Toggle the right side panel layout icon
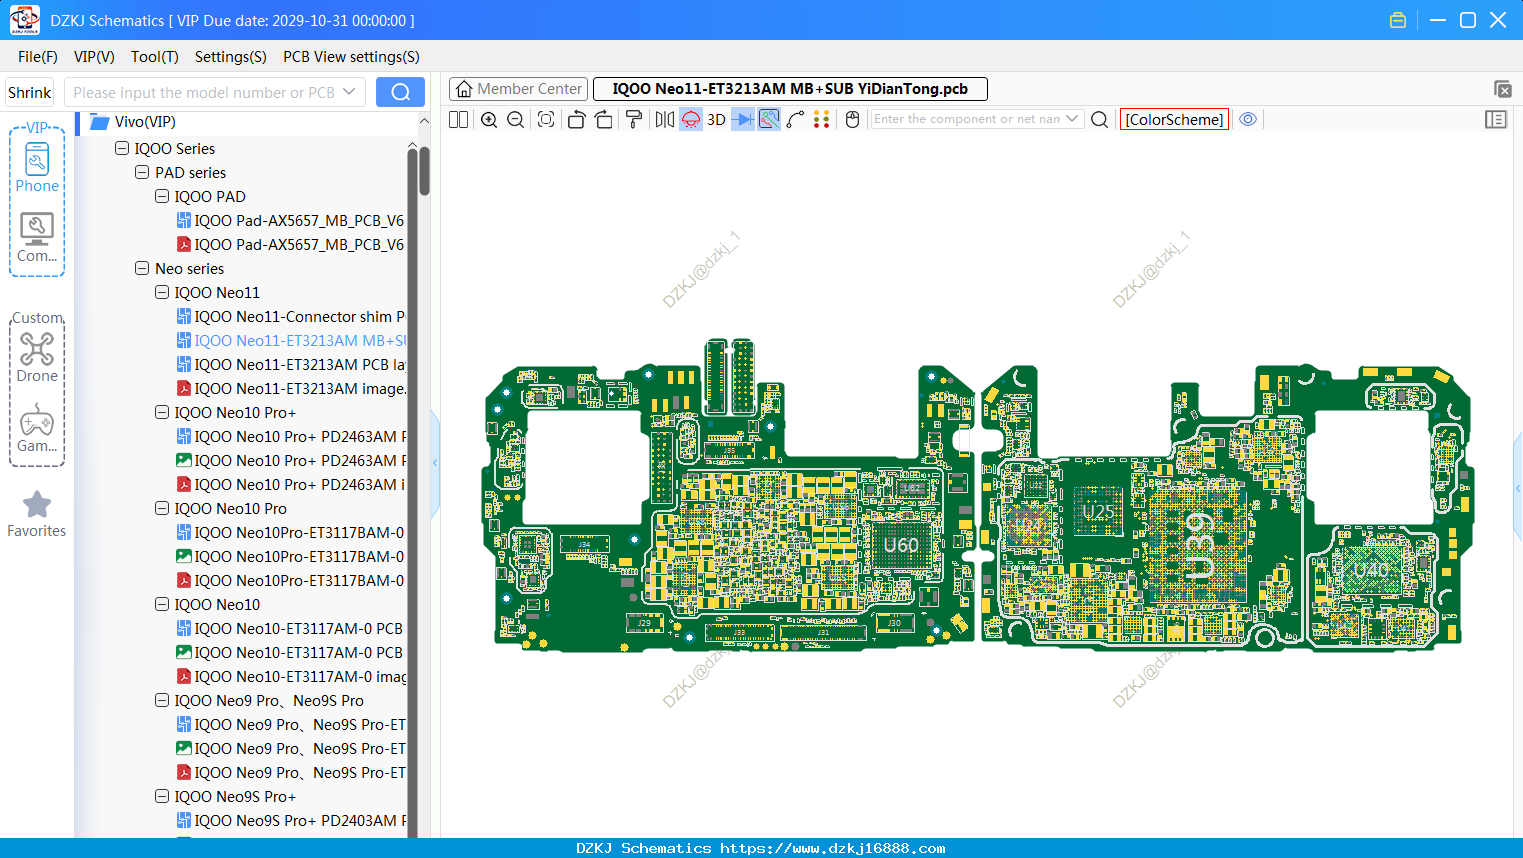Viewport: 1523px width, 858px height. click(1496, 120)
